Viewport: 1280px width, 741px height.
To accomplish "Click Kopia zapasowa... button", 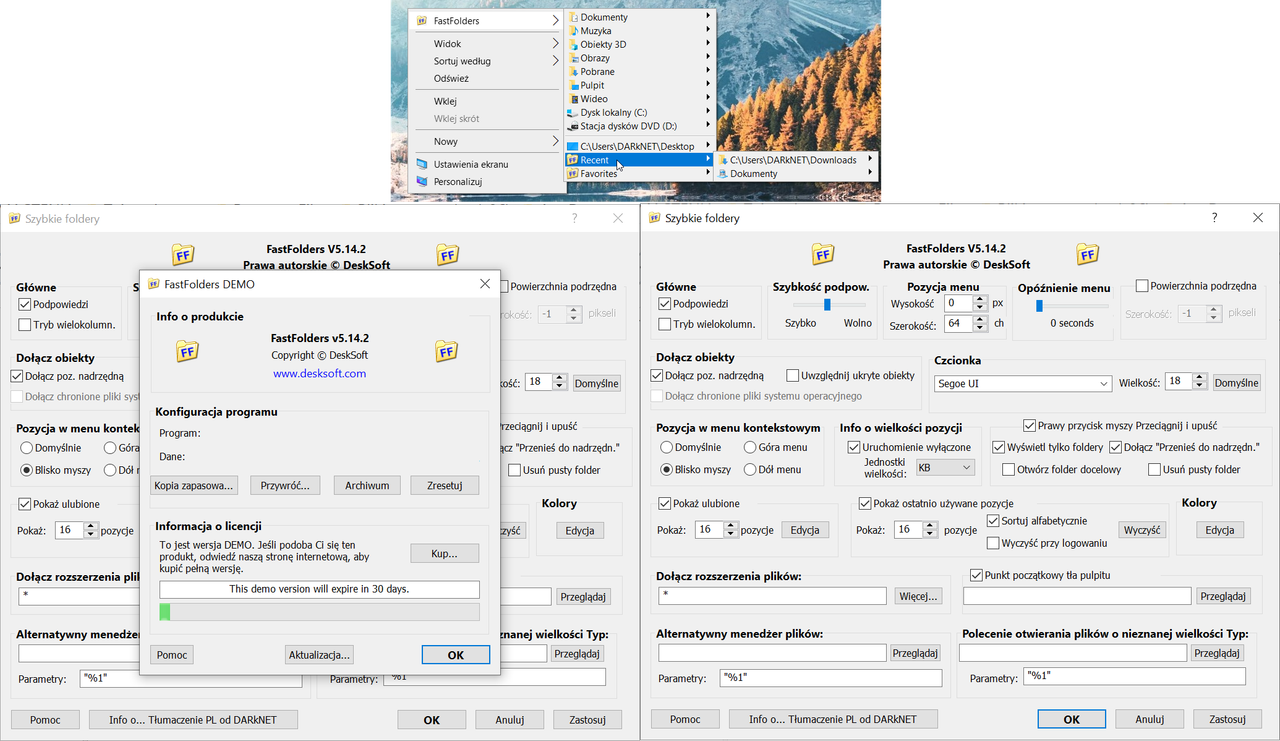I will [x=194, y=485].
